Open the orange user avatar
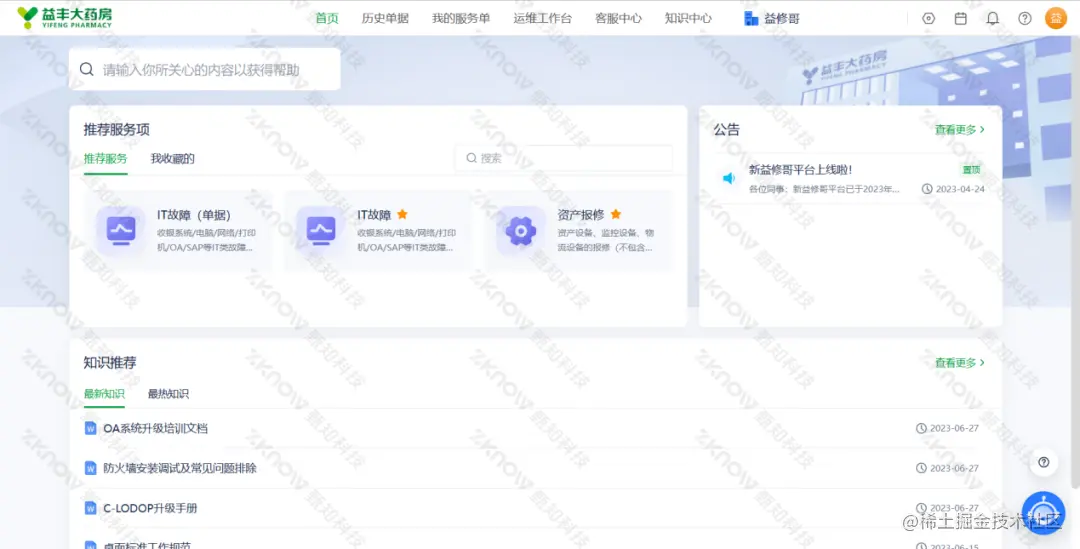This screenshot has height=549, width=1080. pyautogui.click(x=1056, y=18)
